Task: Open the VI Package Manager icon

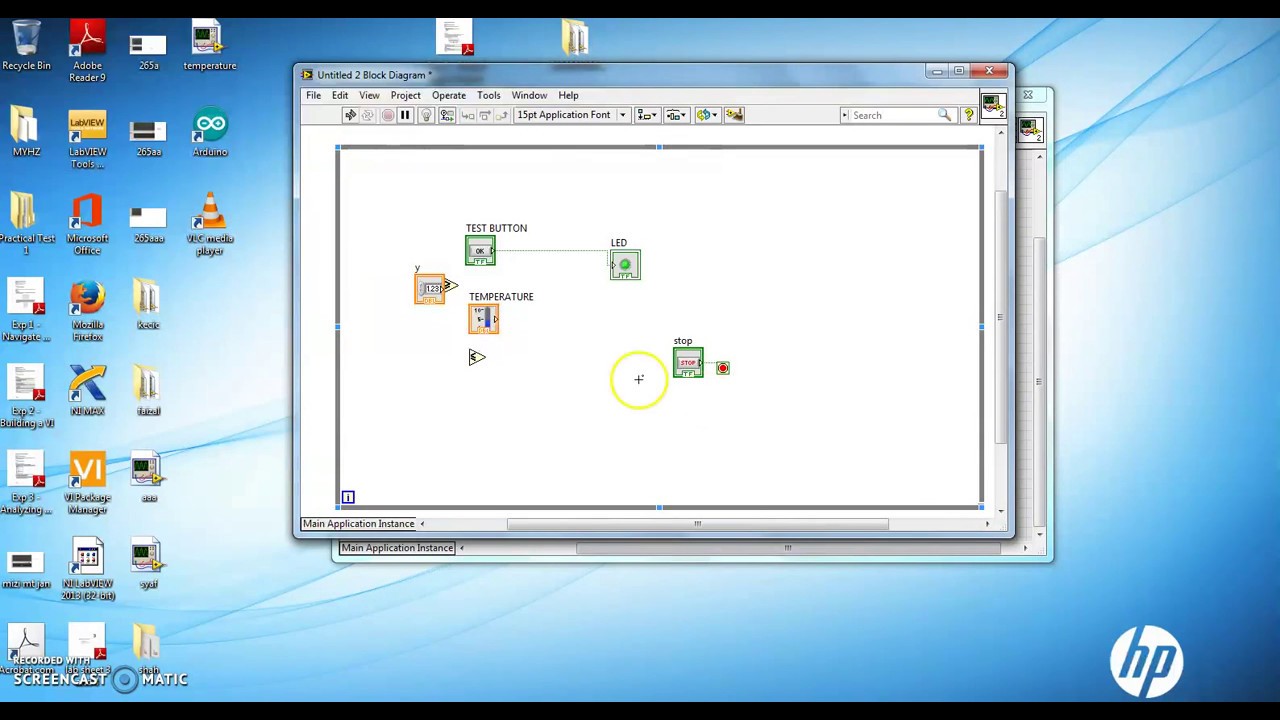Action: click(87, 483)
